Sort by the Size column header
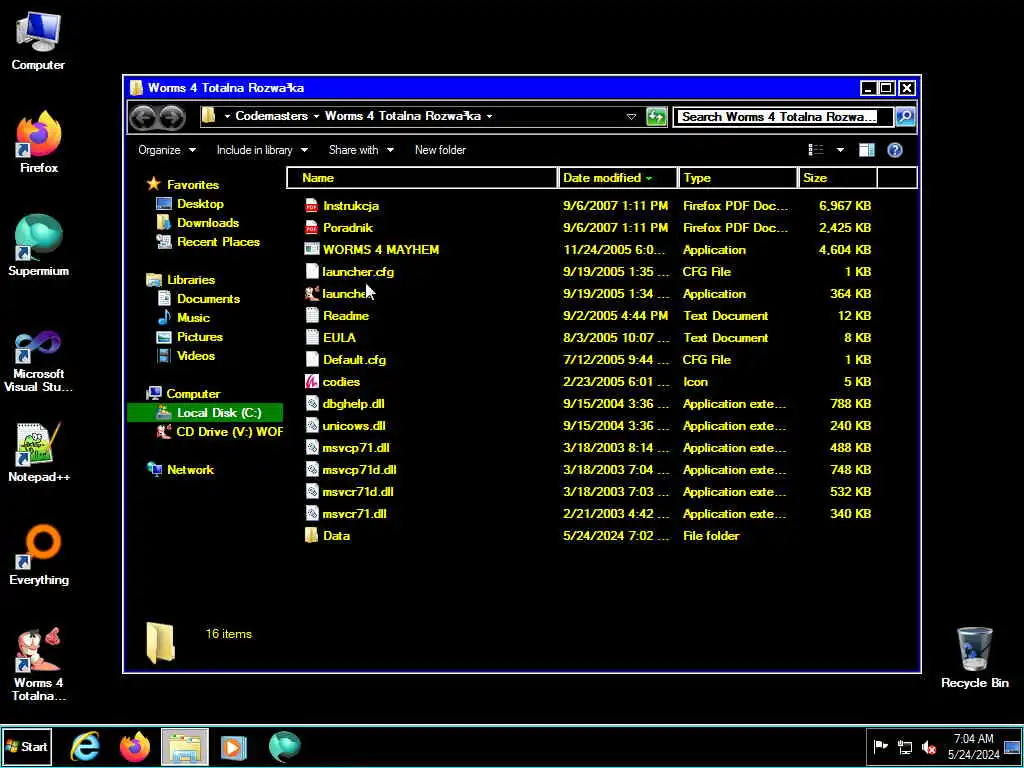This screenshot has height=768, width=1024. (838, 178)
